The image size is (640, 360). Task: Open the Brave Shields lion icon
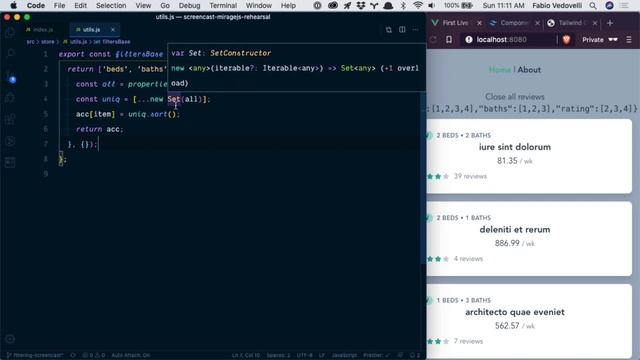(566, 40)
